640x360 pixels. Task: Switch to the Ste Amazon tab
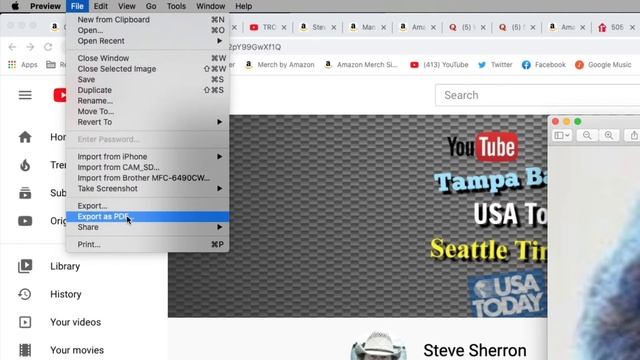point(313,27)
